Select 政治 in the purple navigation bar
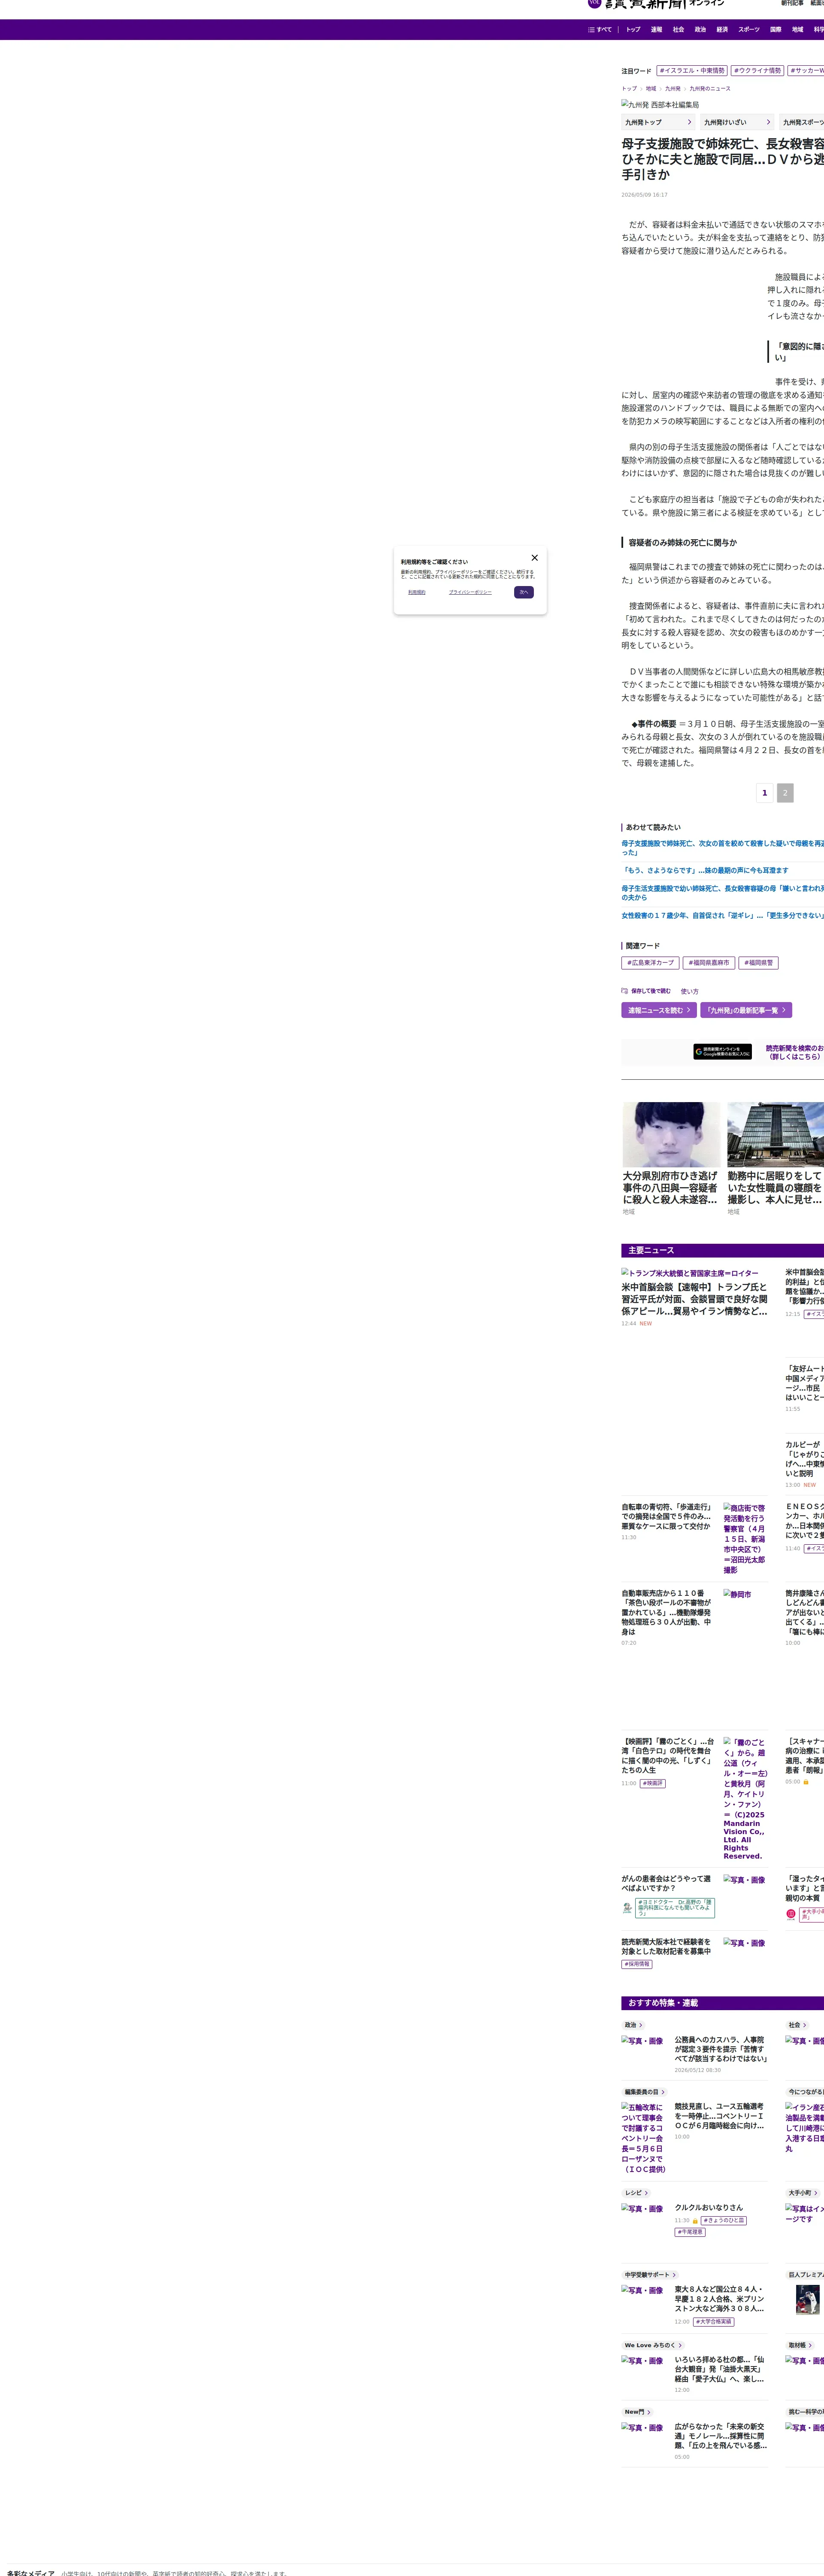 [x=700, y=30]
